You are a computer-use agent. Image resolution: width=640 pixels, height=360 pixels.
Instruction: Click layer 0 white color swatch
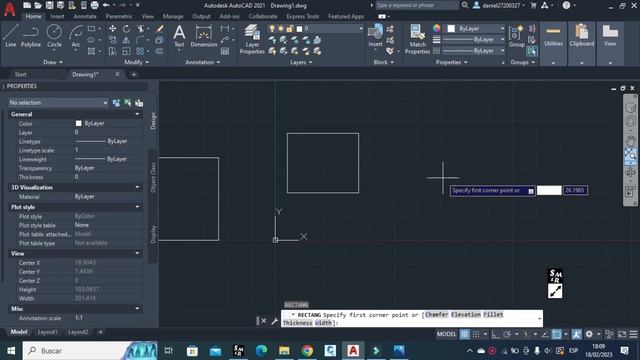tap(299, 29)
